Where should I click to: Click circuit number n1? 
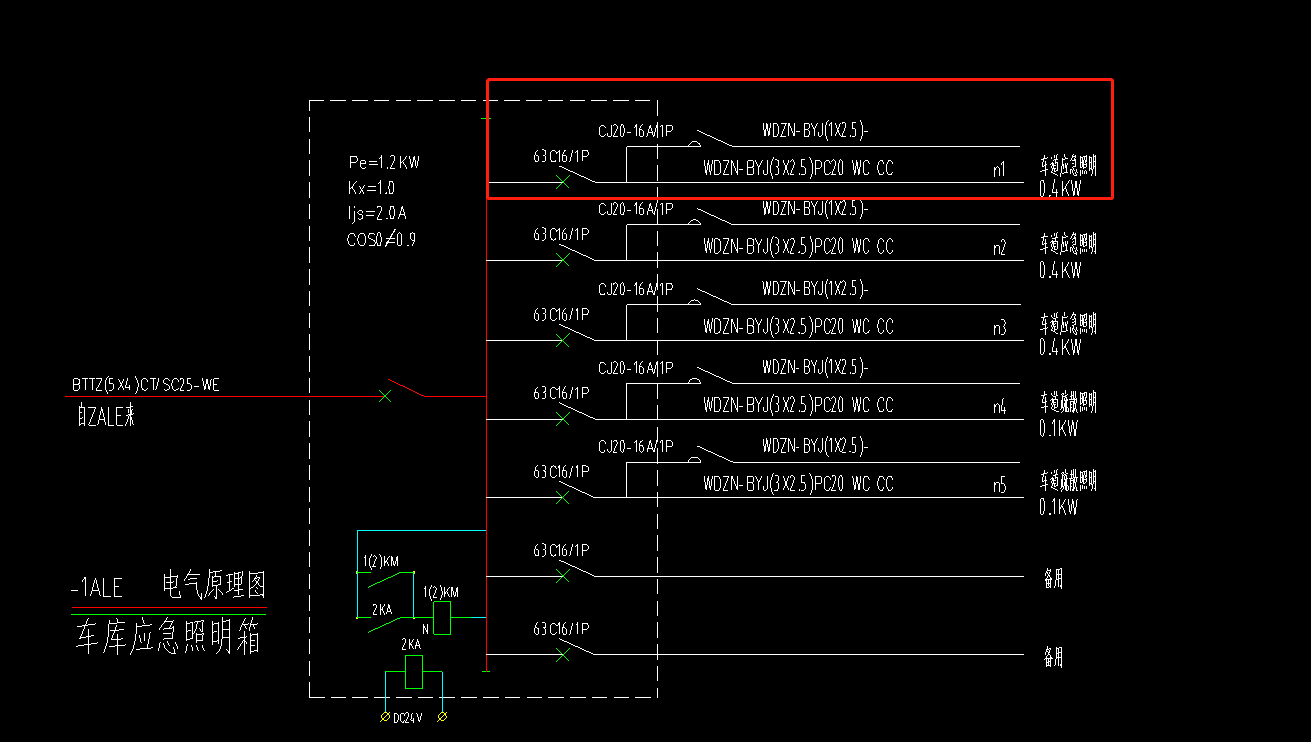point(999,170)
